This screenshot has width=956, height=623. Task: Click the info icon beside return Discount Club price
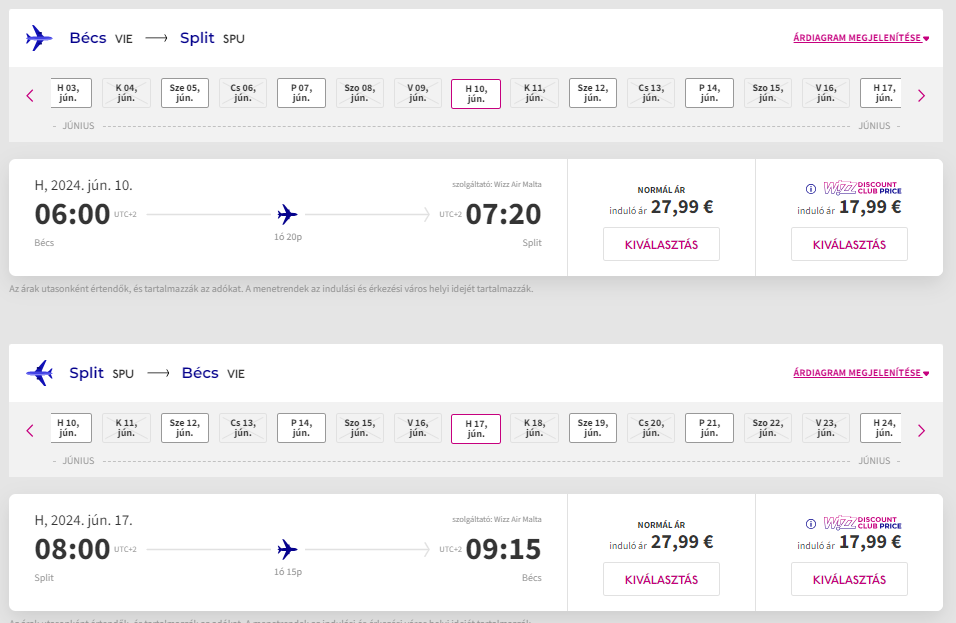pyautogui.click(x=811, y=523)
